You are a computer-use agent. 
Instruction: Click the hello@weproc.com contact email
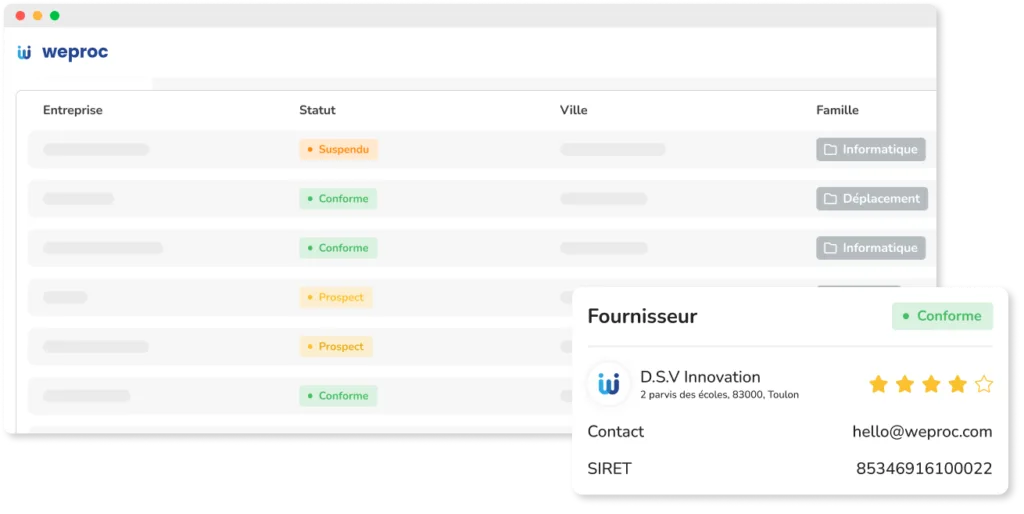coord(921,432)
